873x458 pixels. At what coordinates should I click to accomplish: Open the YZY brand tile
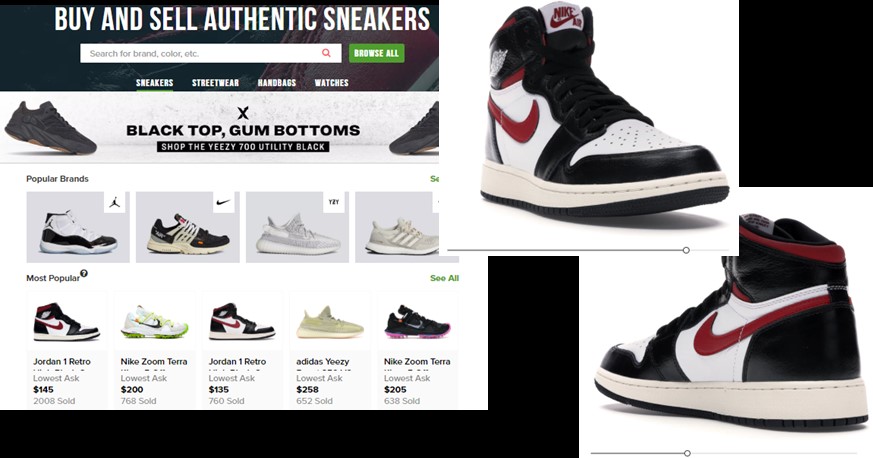[297, 227]
